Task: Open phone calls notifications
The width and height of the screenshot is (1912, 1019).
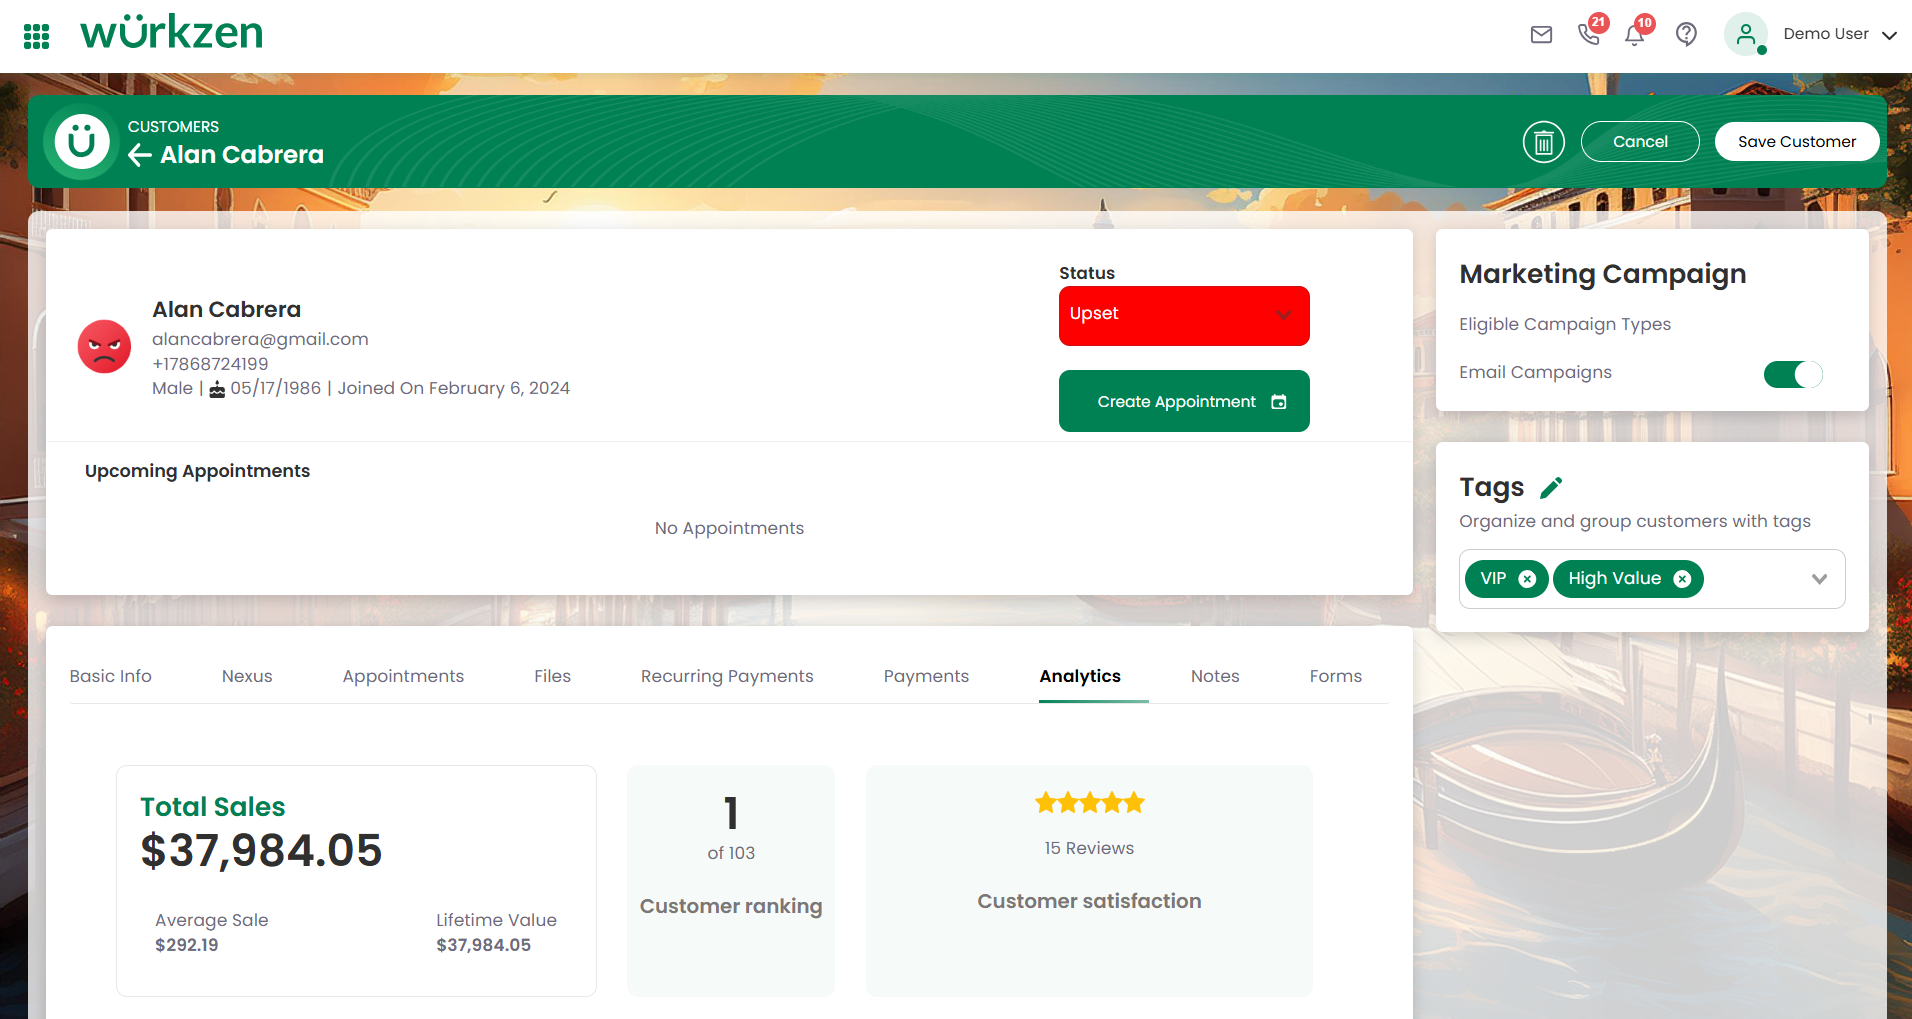Action: point(1588,35)
